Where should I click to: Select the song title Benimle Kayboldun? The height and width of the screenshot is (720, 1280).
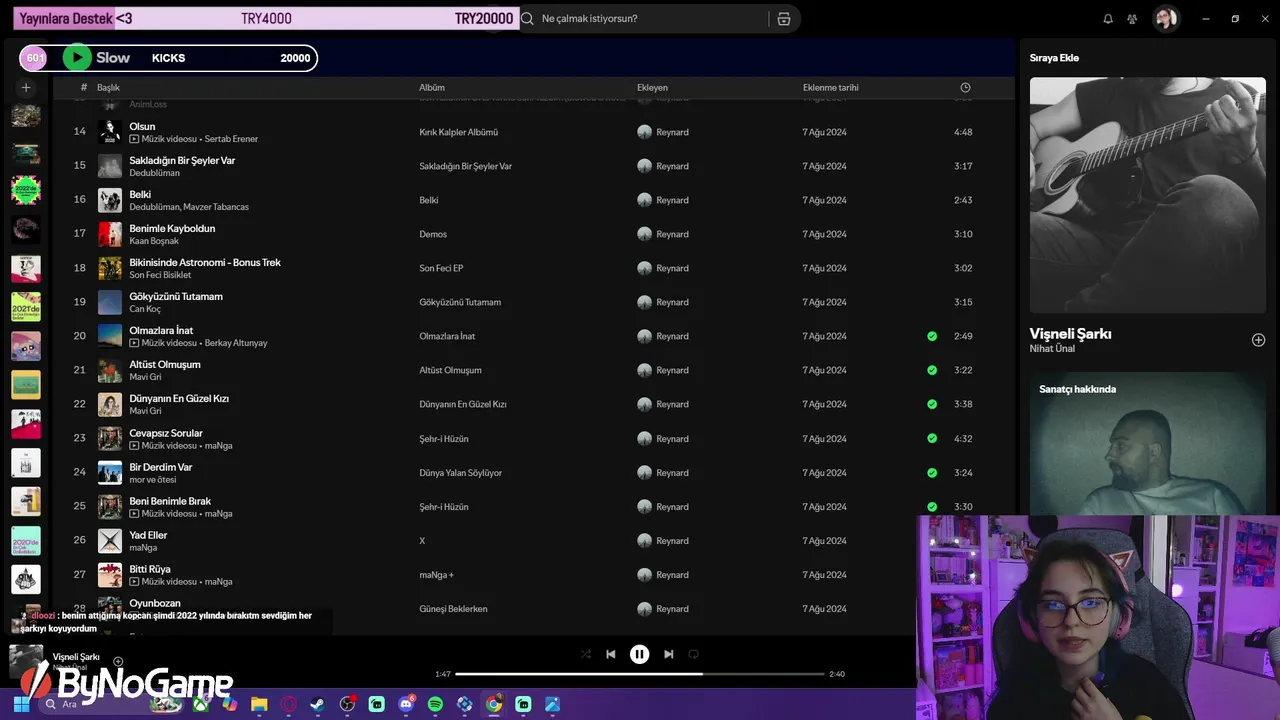tap(172, 228)
